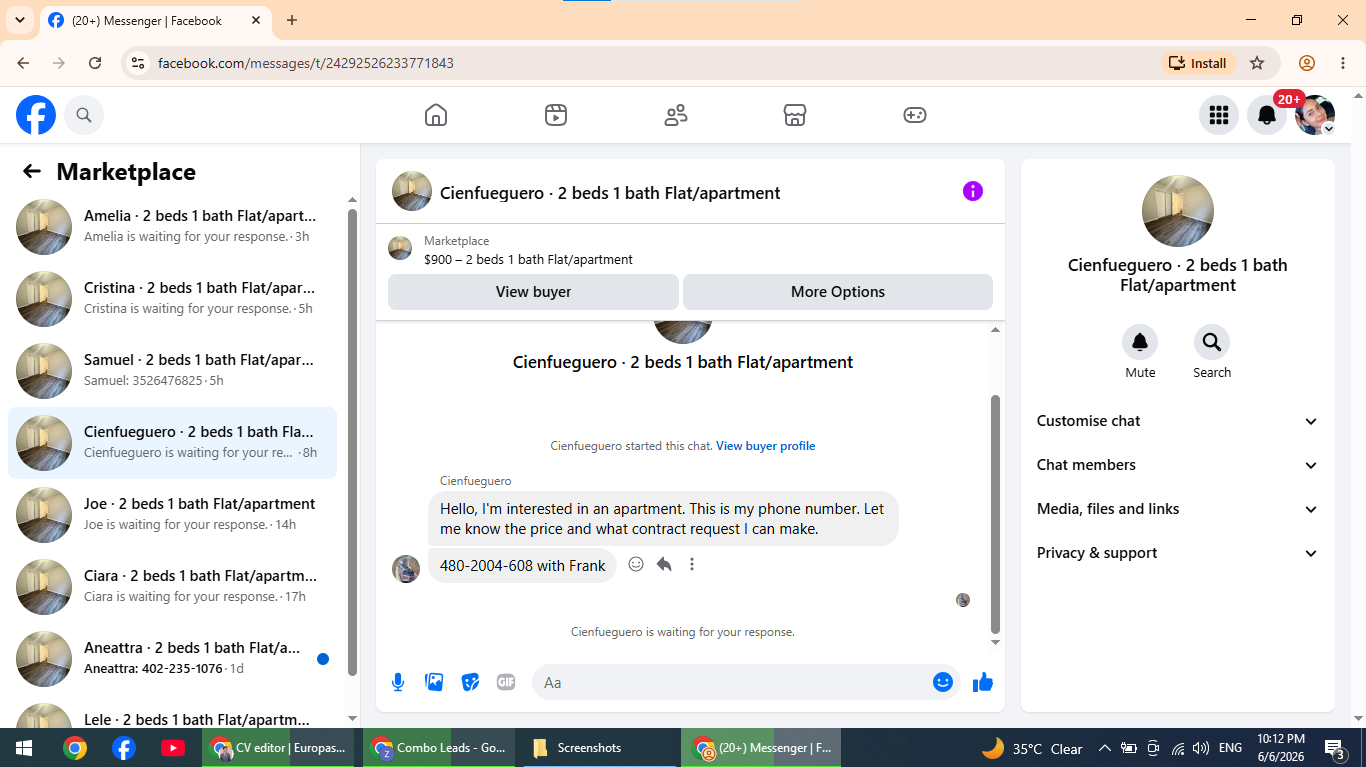Launch YouTube from the taskbar

[x=172, y=748]
